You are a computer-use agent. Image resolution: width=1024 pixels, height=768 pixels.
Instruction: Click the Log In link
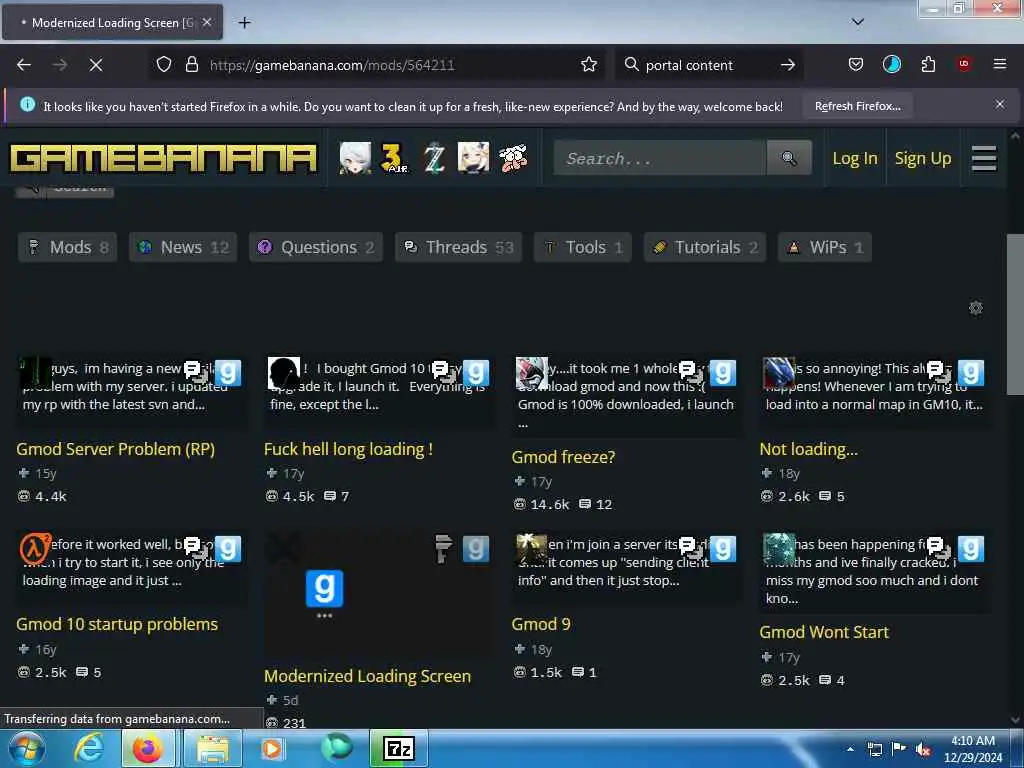855,159
